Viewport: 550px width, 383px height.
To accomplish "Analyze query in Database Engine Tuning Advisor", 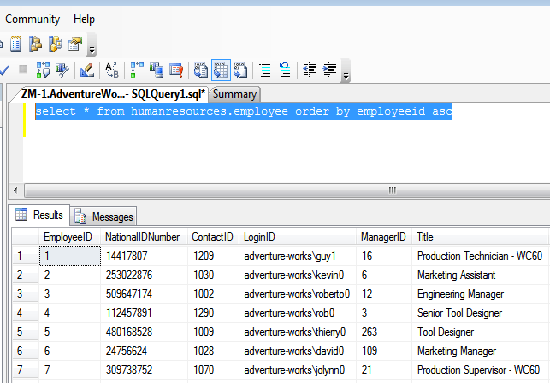I will click(62, 70).
